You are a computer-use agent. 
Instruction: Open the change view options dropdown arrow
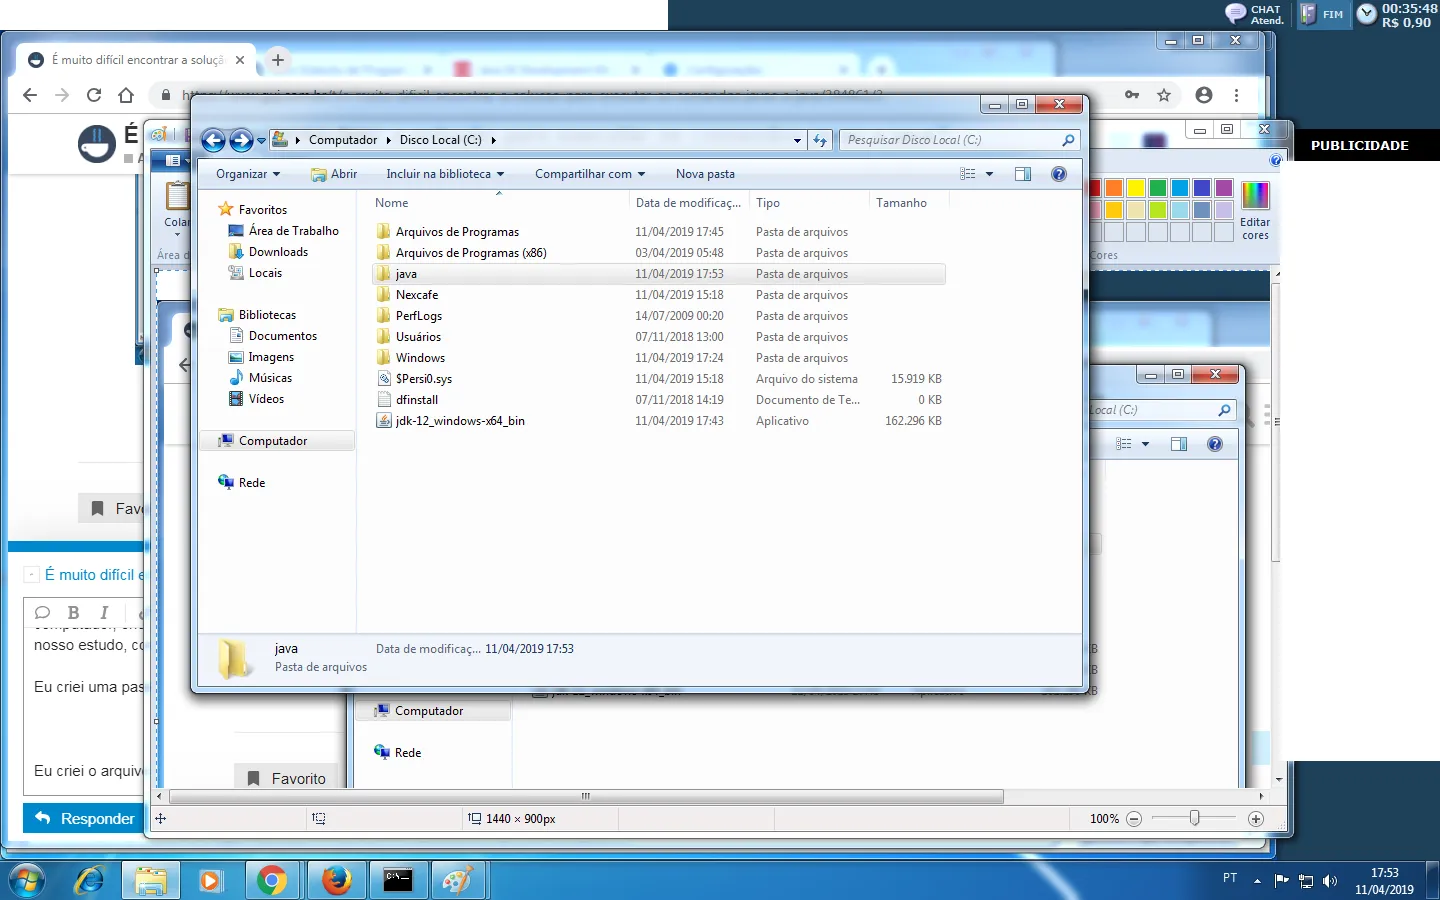coord(990,174)
